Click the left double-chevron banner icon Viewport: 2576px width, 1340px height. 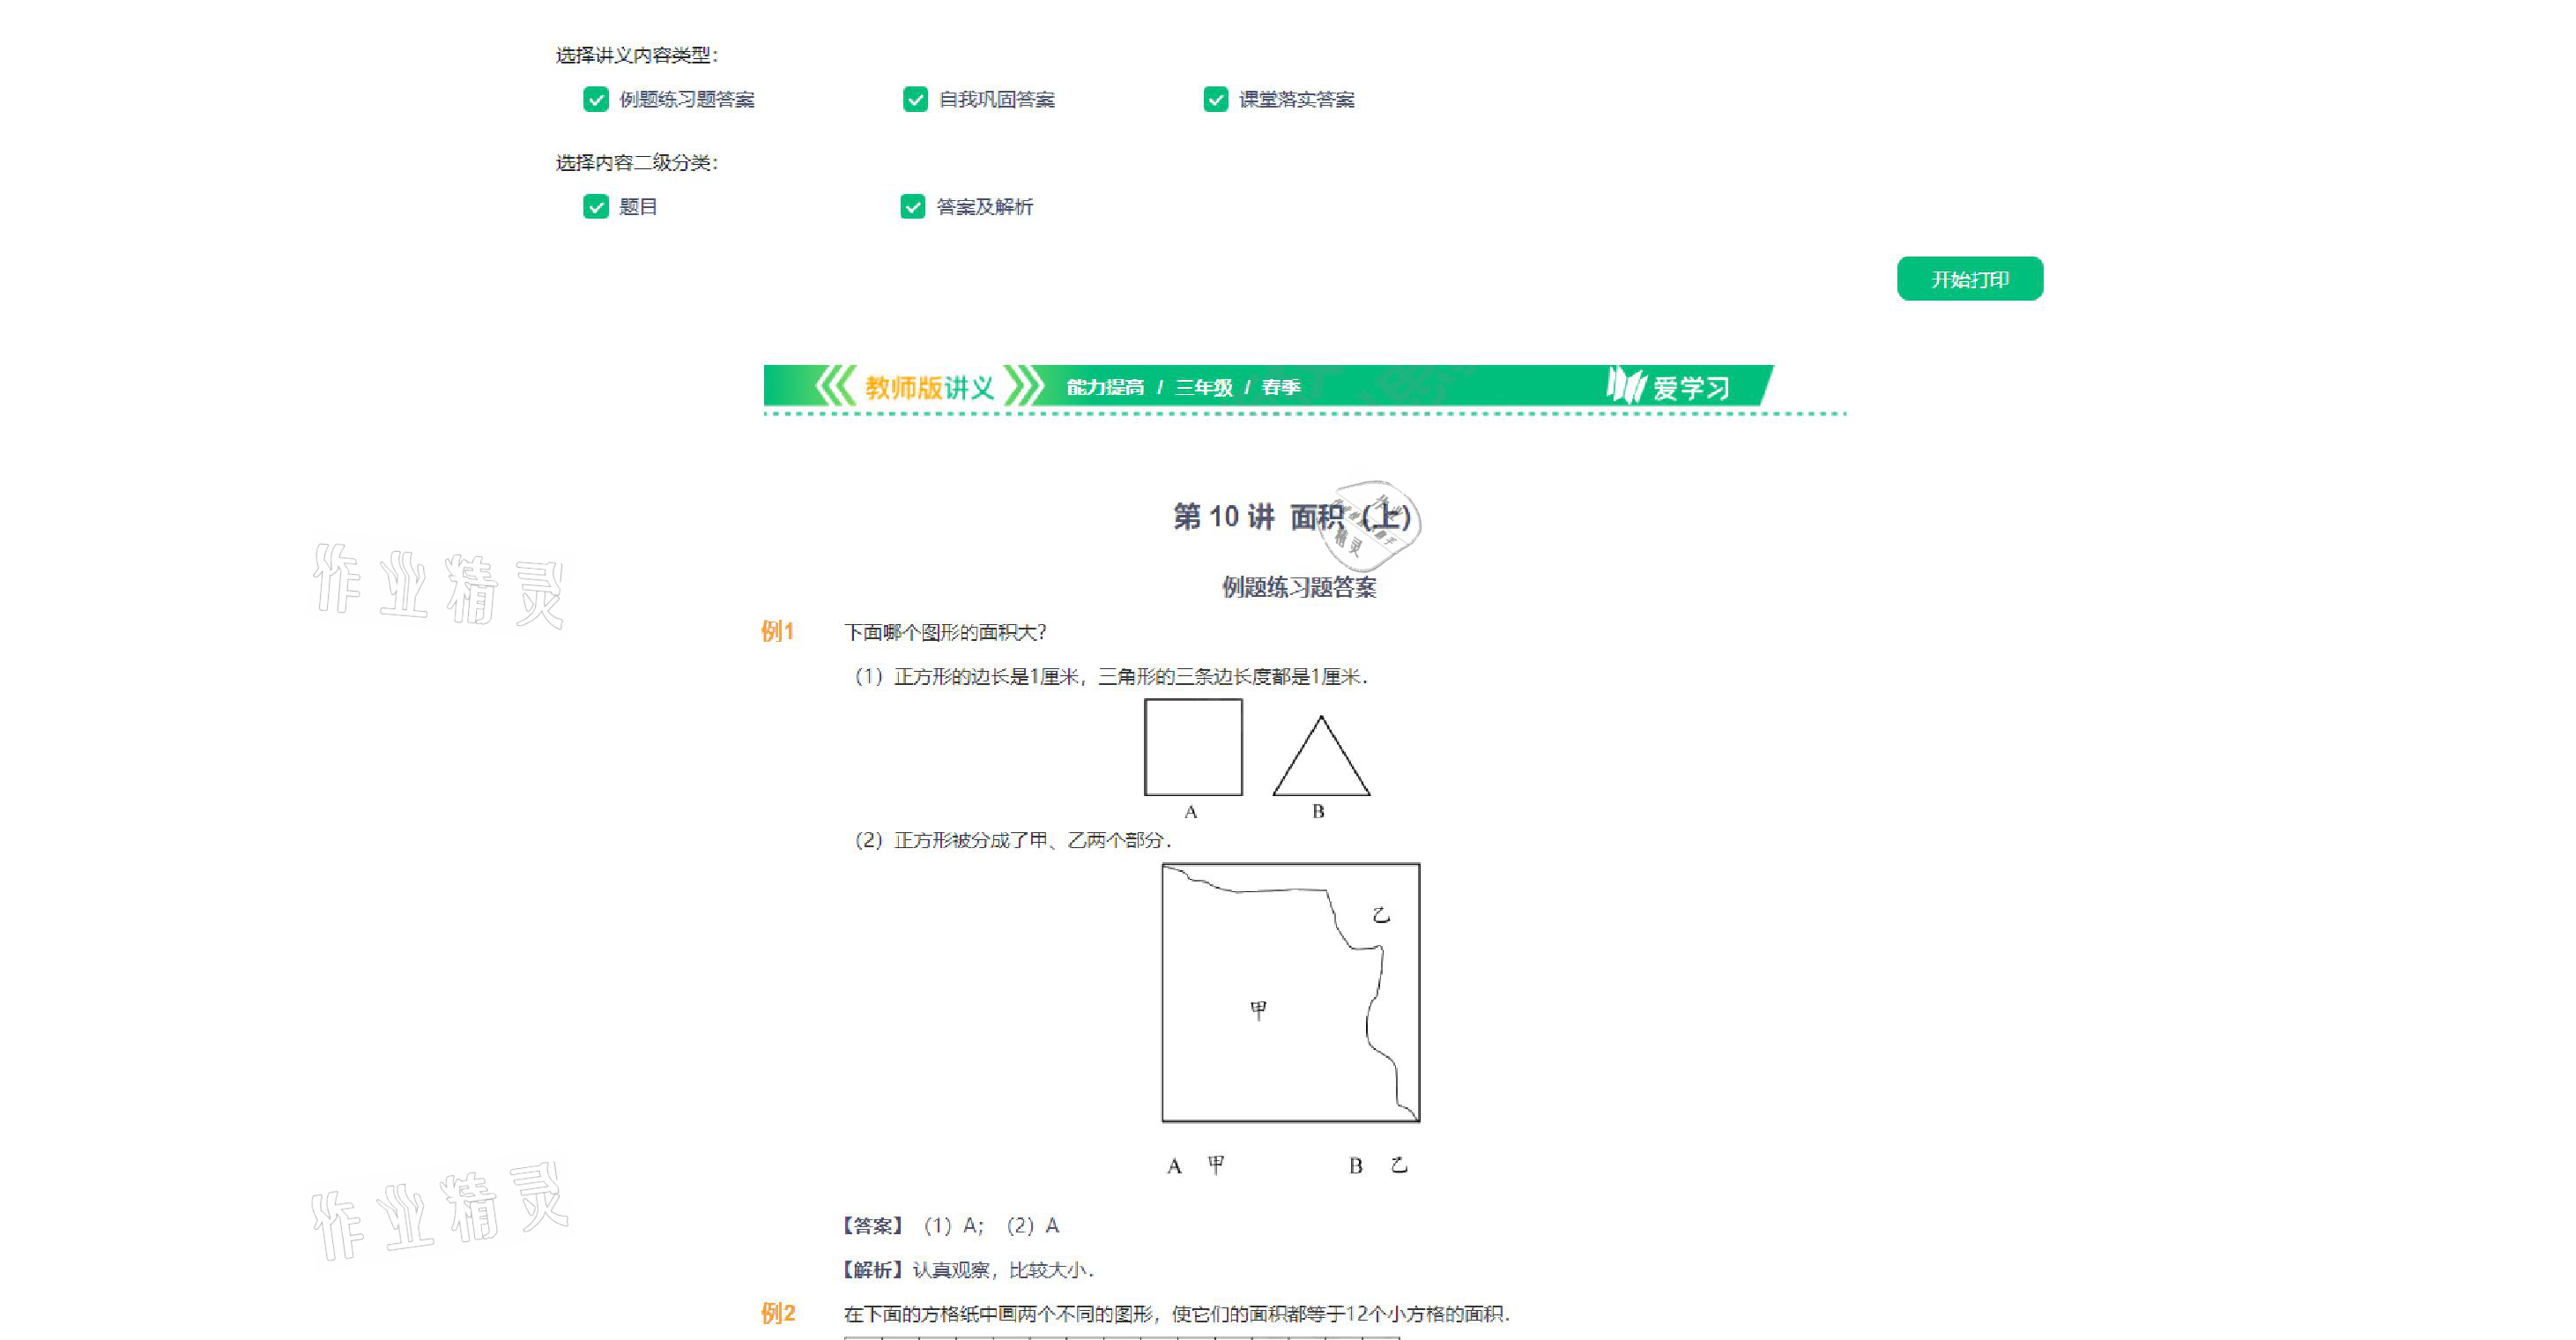pos(835,386)
